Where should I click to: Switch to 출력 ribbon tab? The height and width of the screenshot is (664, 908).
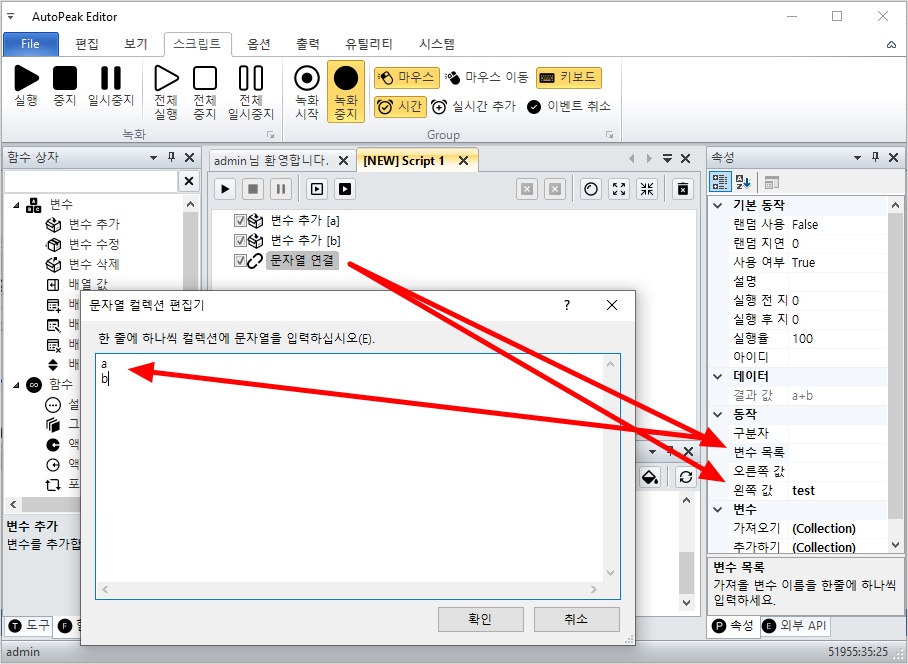[307, 44]
